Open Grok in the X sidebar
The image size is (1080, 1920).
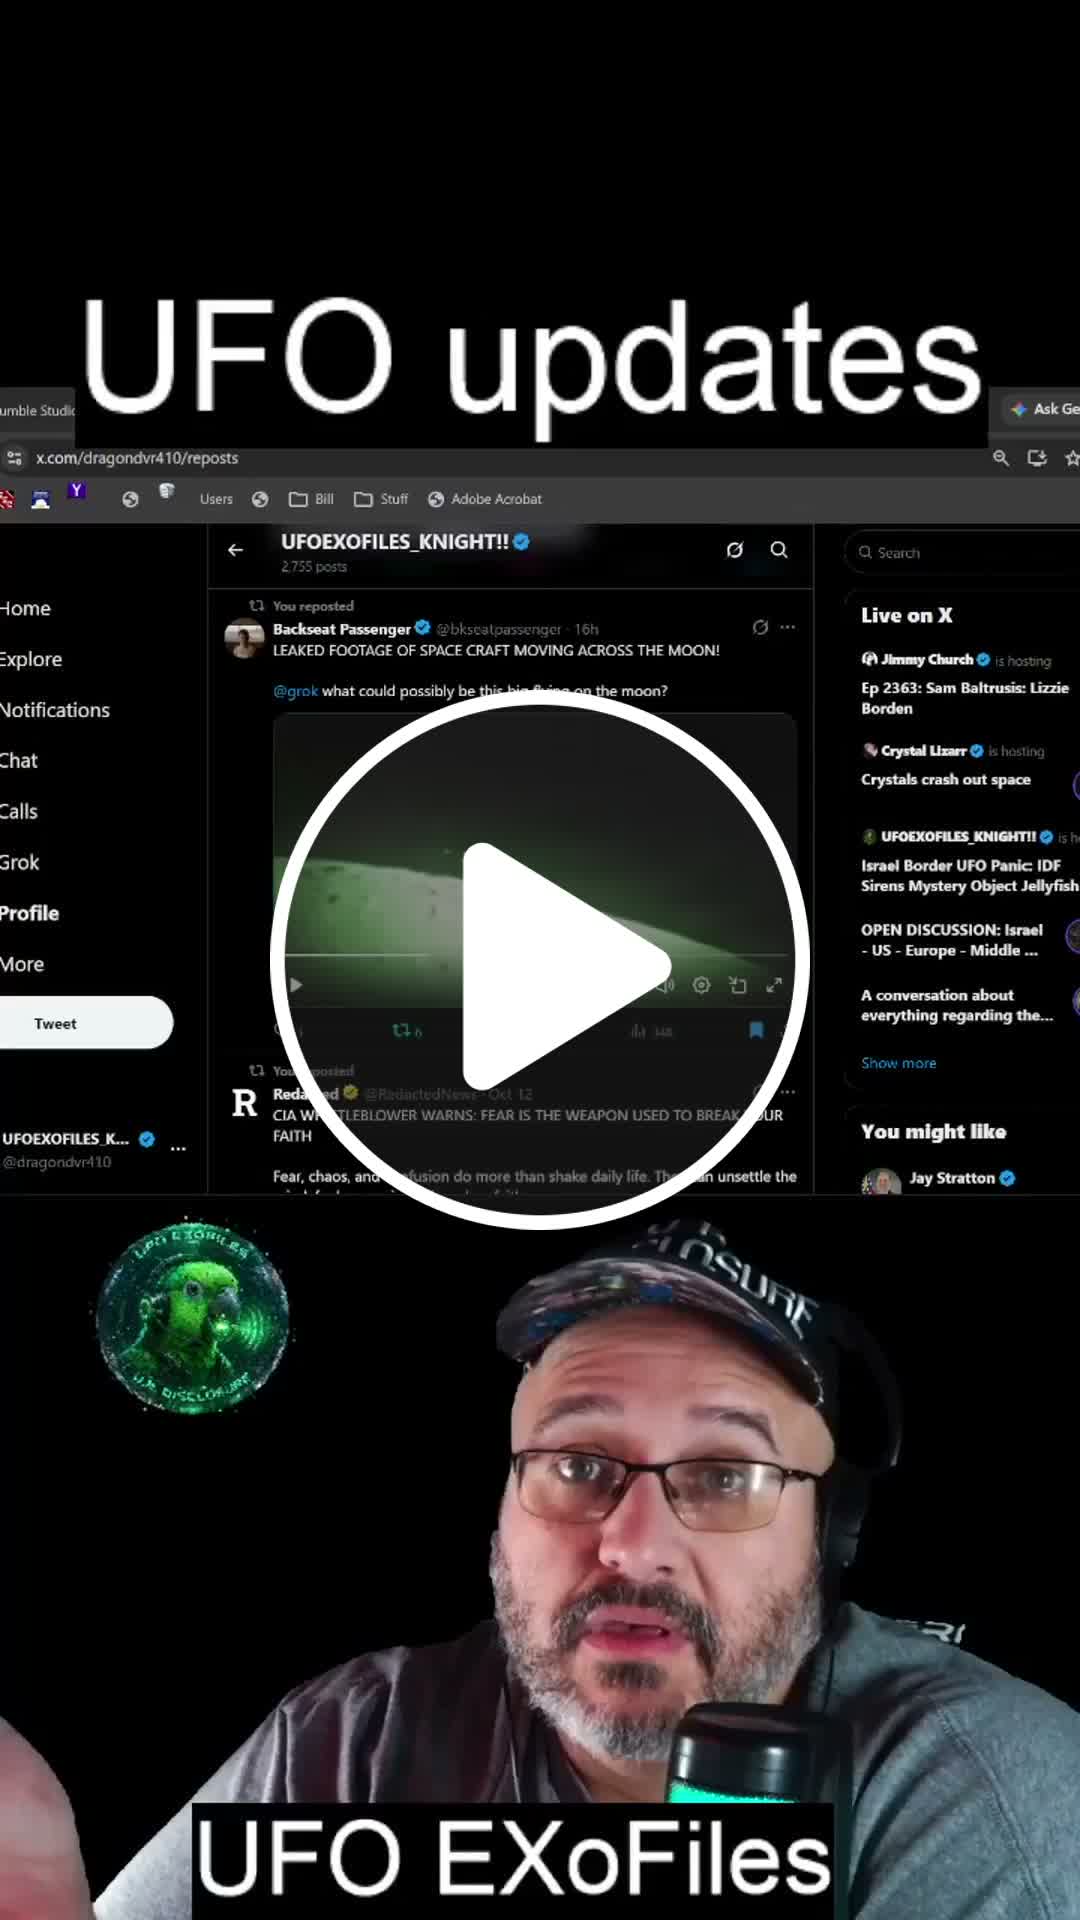coord(19,863)
